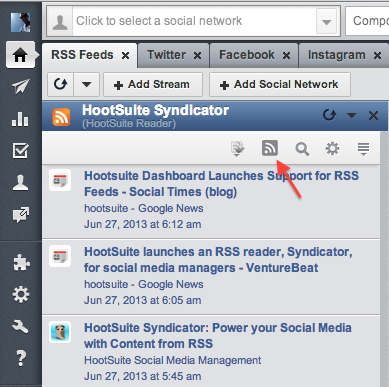This screenshot has height=387, width=389.
Task: Click thumbnail of Social Times article
Action: pos(60,180)
